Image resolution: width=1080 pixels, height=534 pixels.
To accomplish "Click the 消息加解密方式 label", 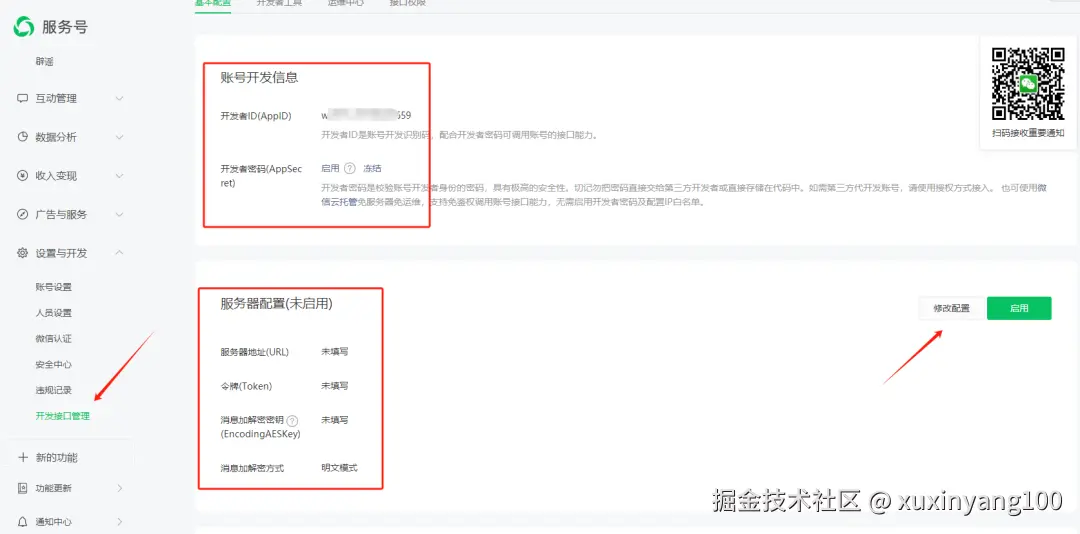I will 252,468.
